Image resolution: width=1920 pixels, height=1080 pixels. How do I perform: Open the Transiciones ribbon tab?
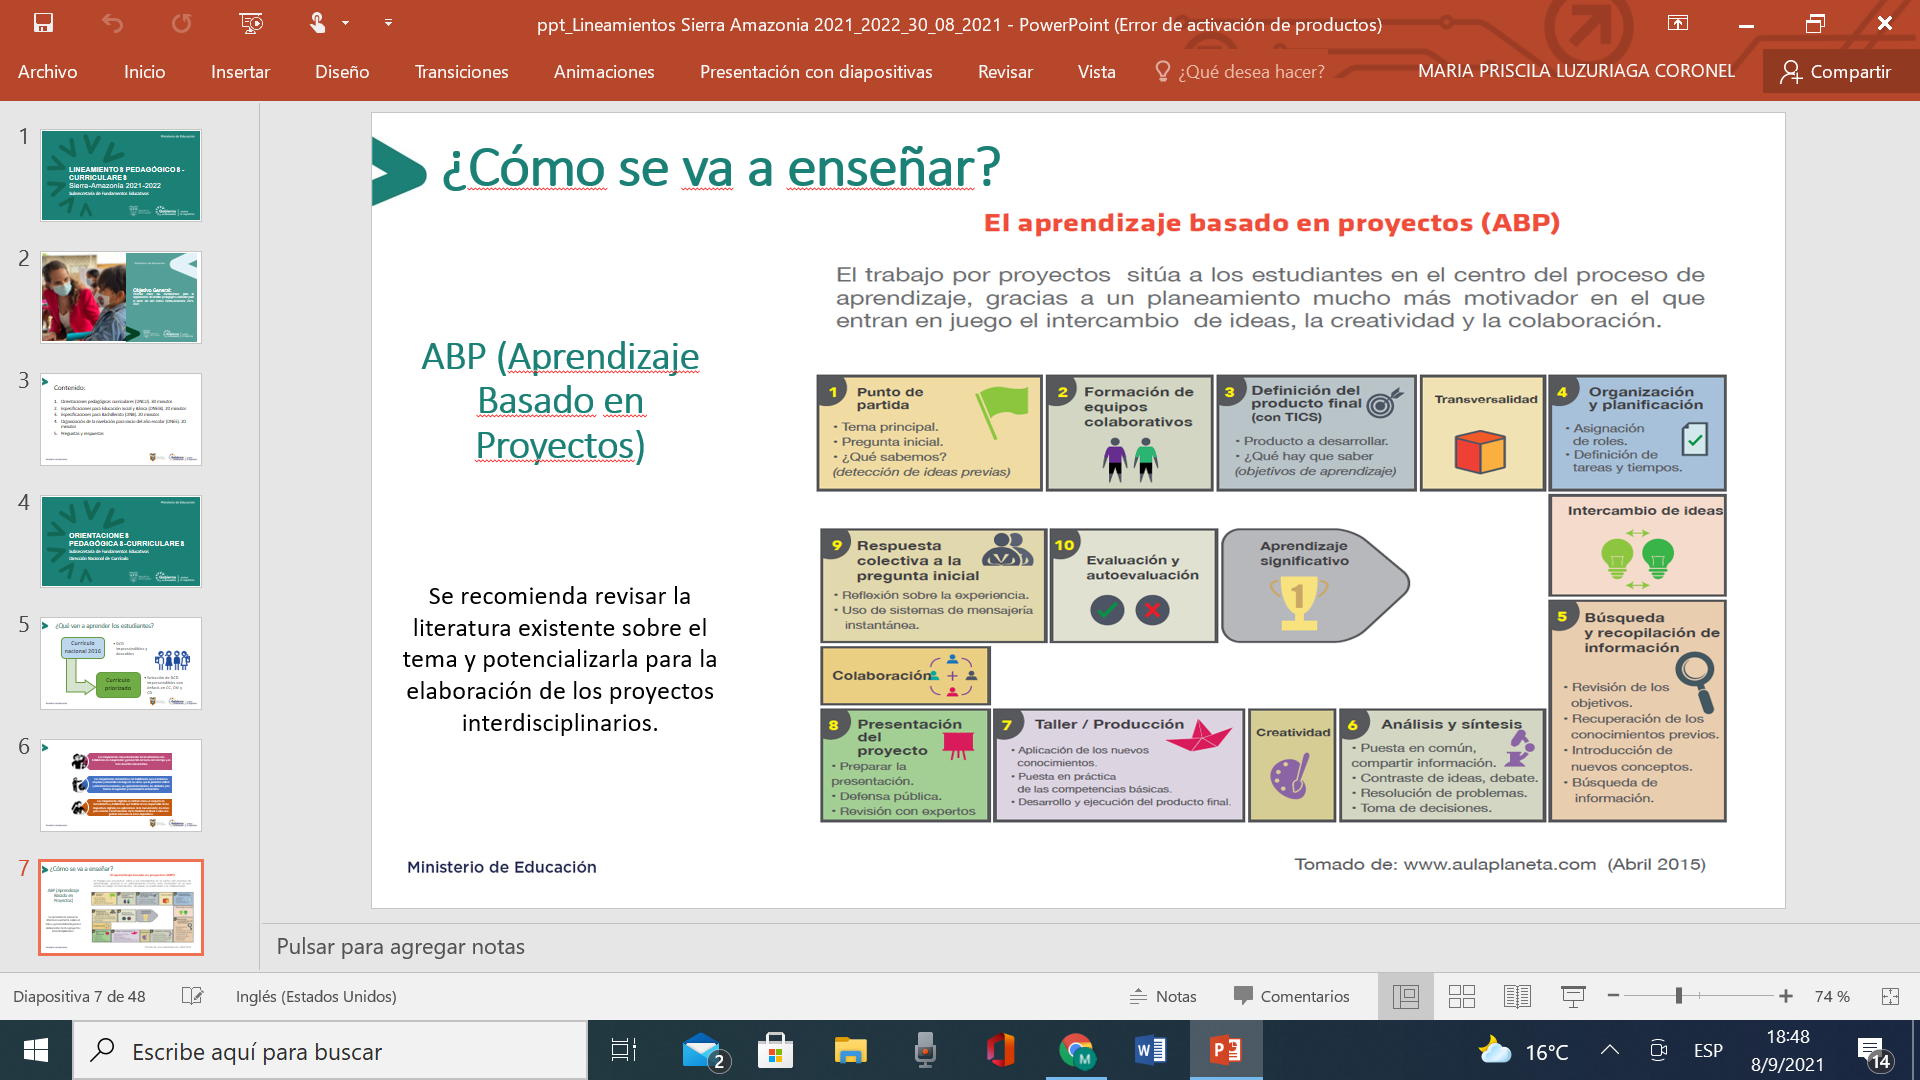[x=461, y=72]
